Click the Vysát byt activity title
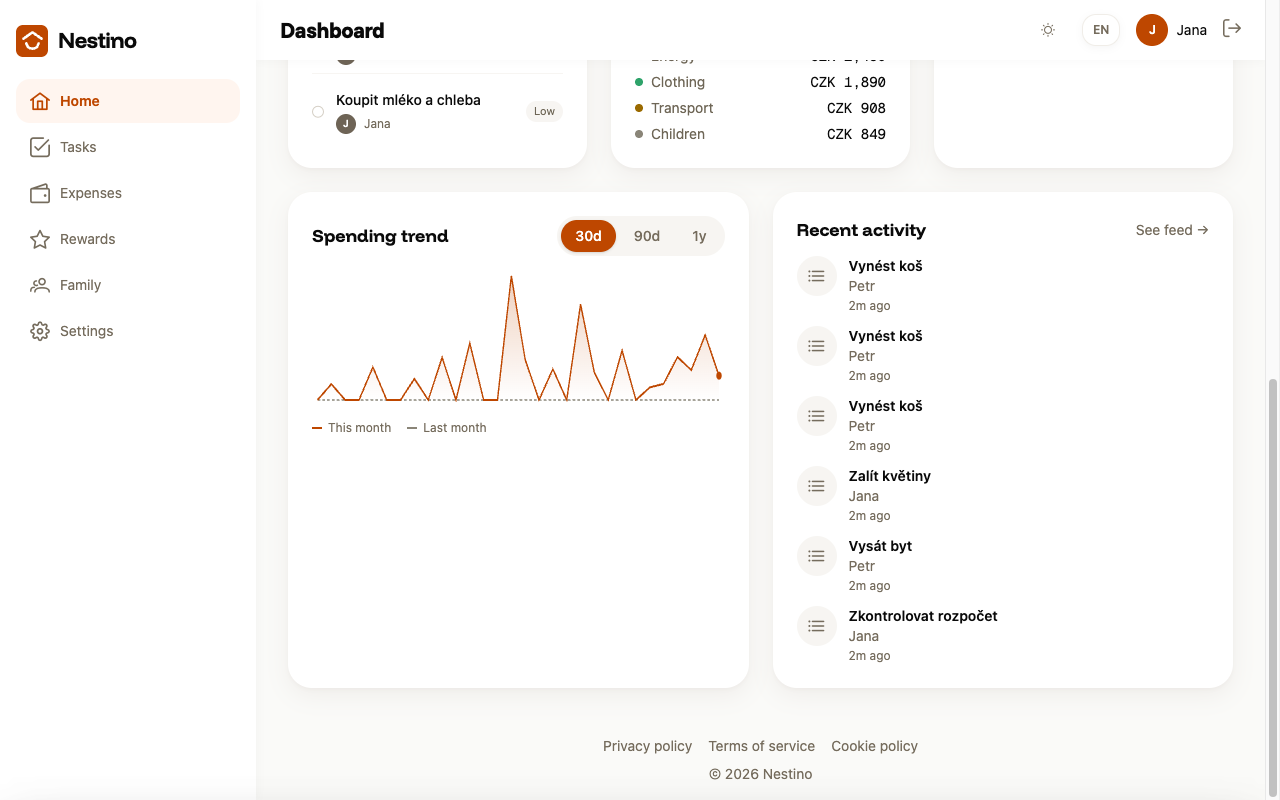Viewport: 1280px width, 800px height. click(880, 546)
